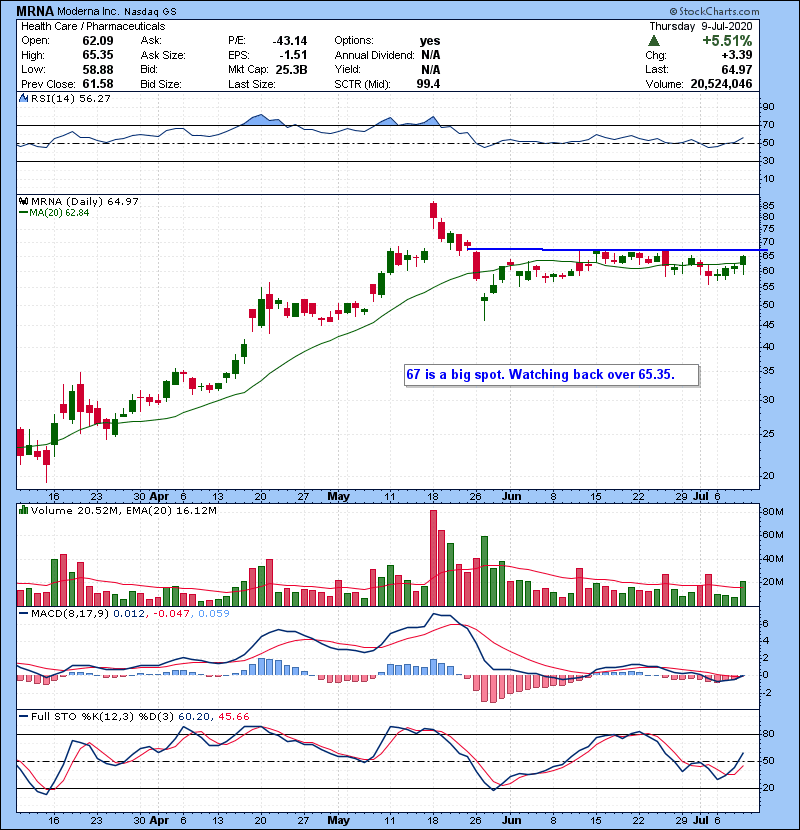Click the Nasdaq GS exchange label
800x830 pixels.
tap(150, 11)
